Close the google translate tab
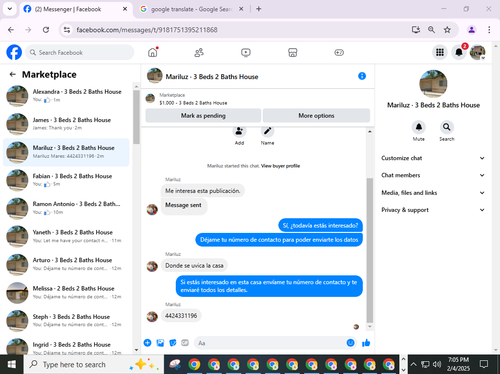 (x=241, y=9)
